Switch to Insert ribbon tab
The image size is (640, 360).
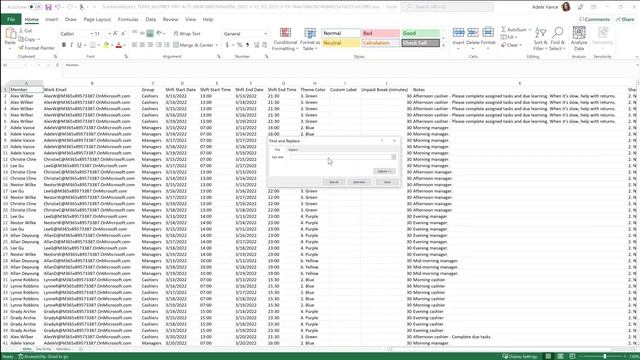click(51, 19)
